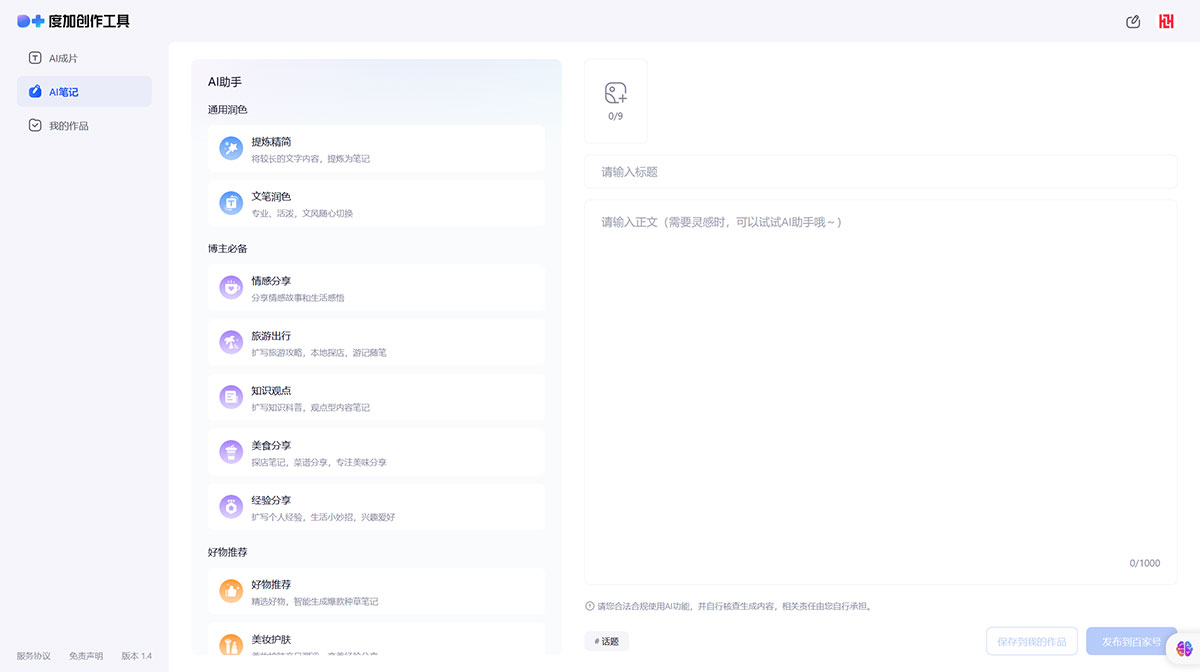Click 保存到我的作品 to save the draft
Image resolution: width=1200 pixels, height=672 pixels.
click(1031, 641)
